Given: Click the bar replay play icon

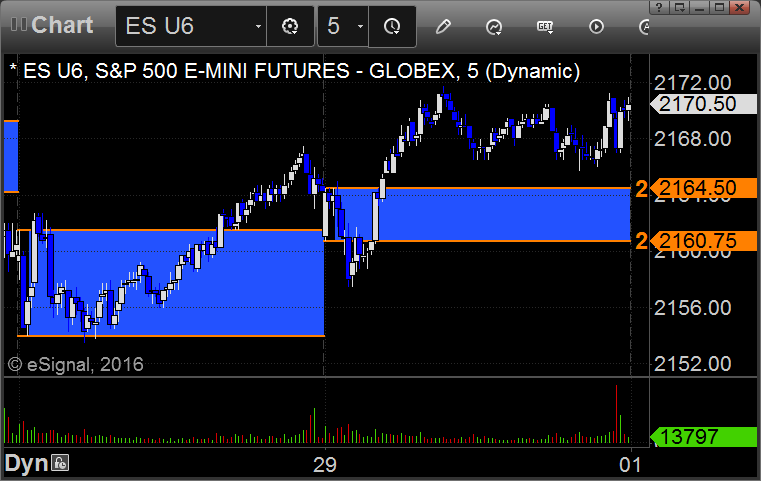Looking at the screenshot, I should point(596,26).
